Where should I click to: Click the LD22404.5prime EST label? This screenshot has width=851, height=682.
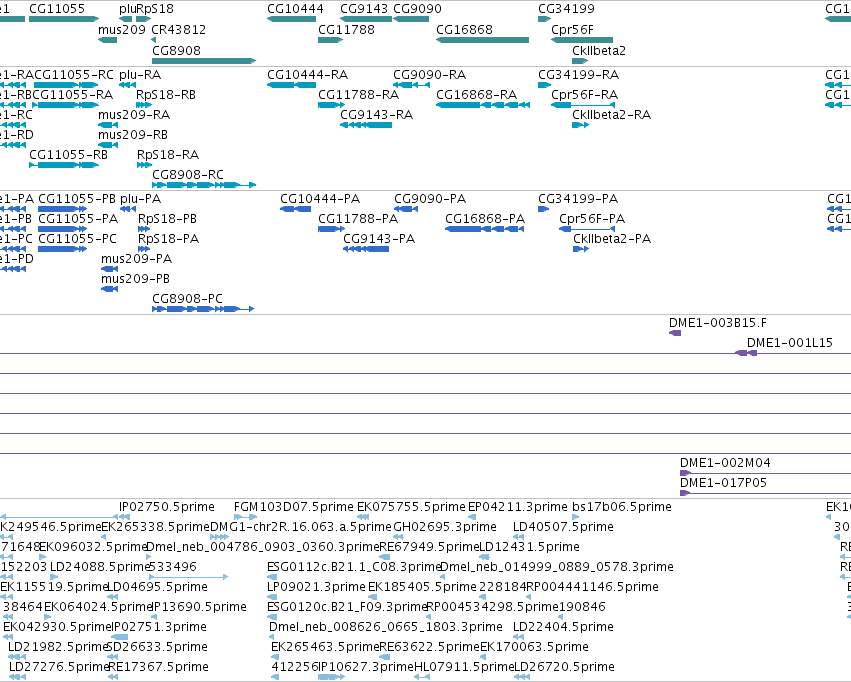[563, 627]
